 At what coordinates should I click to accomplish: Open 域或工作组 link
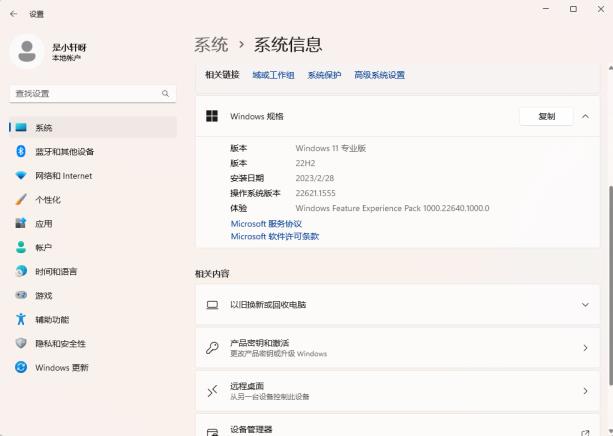[273, 75]
